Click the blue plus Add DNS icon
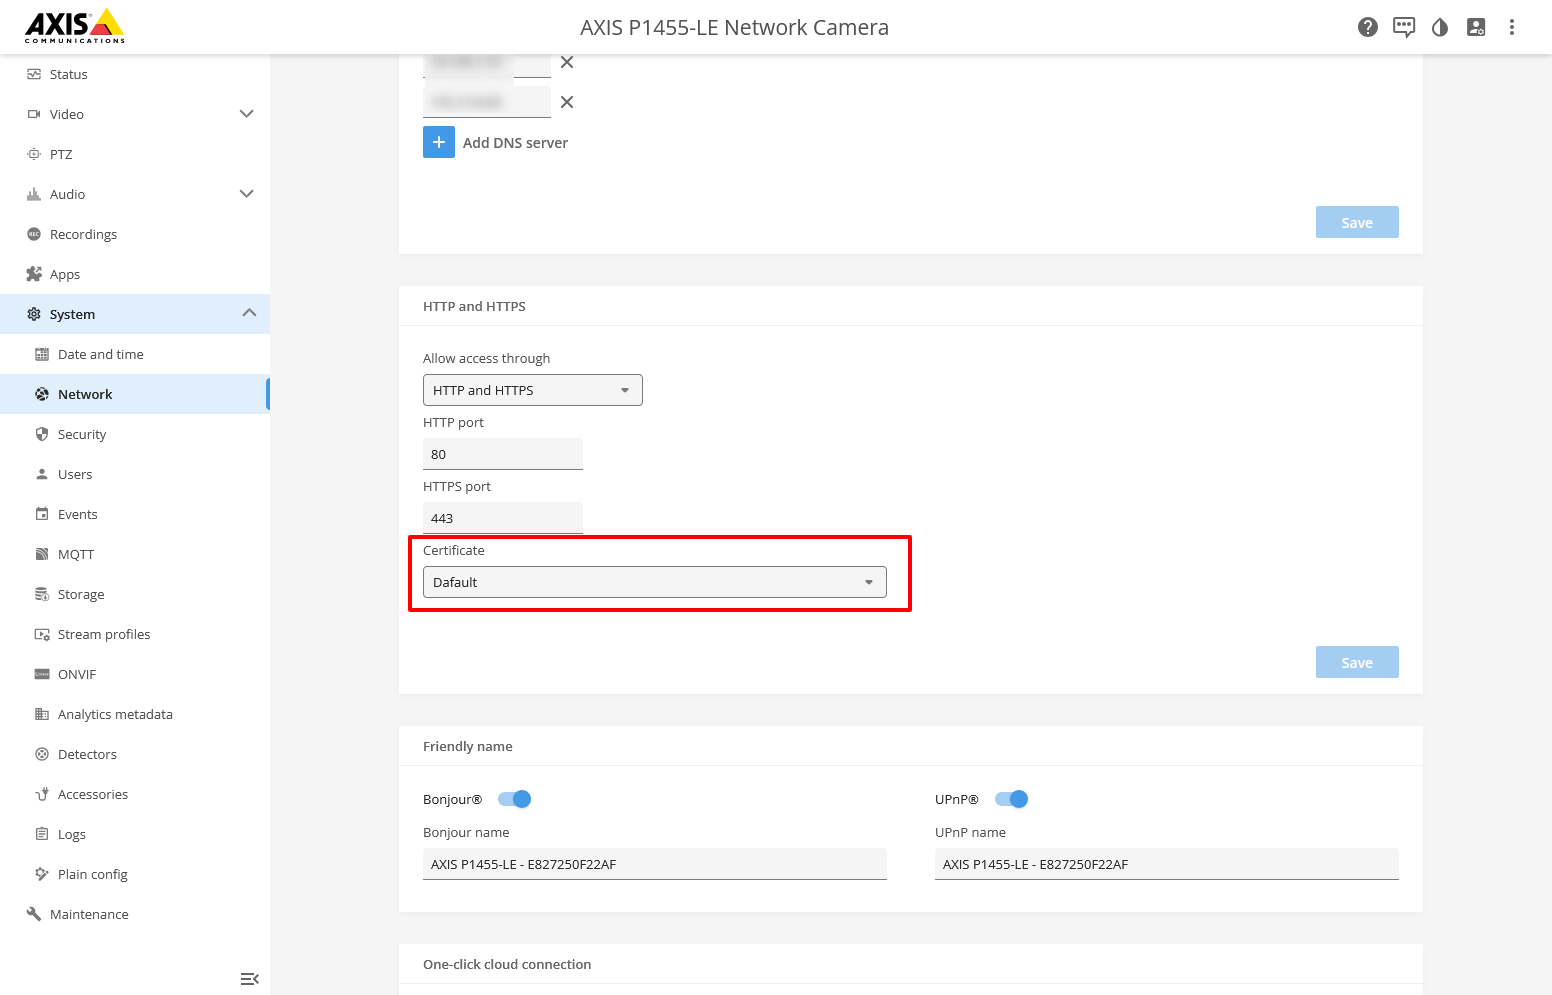The width and height of the screenshot is (1552, 995). (x=439, y=142)
